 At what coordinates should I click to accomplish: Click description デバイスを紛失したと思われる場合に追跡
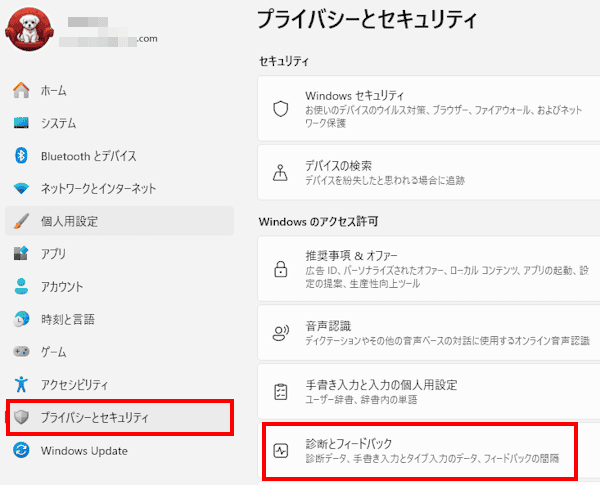click(x=385, y=180)
